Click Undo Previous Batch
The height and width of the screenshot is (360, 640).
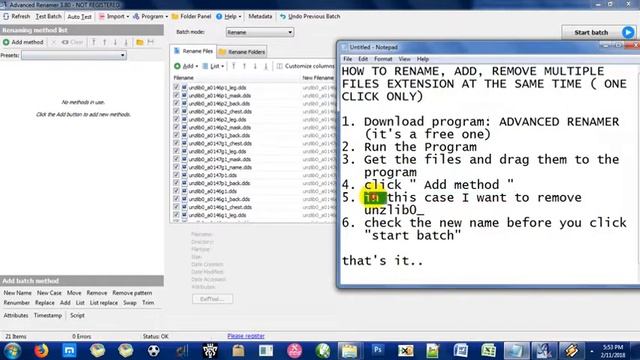coord(310,16)
